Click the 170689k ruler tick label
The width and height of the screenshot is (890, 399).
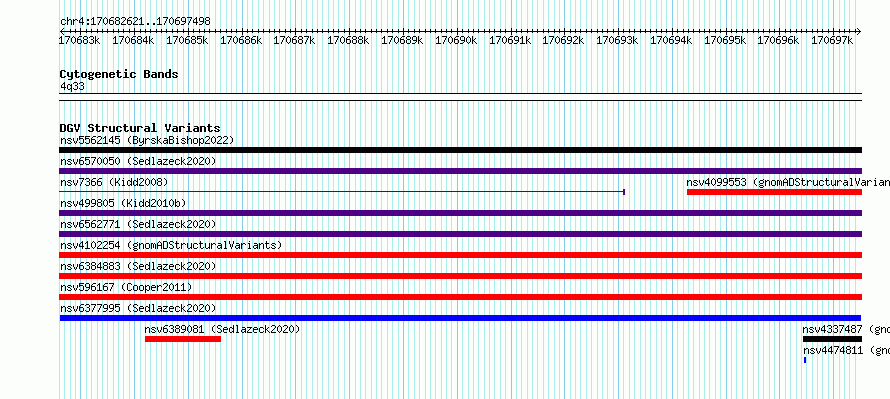(x=402, y=40)
